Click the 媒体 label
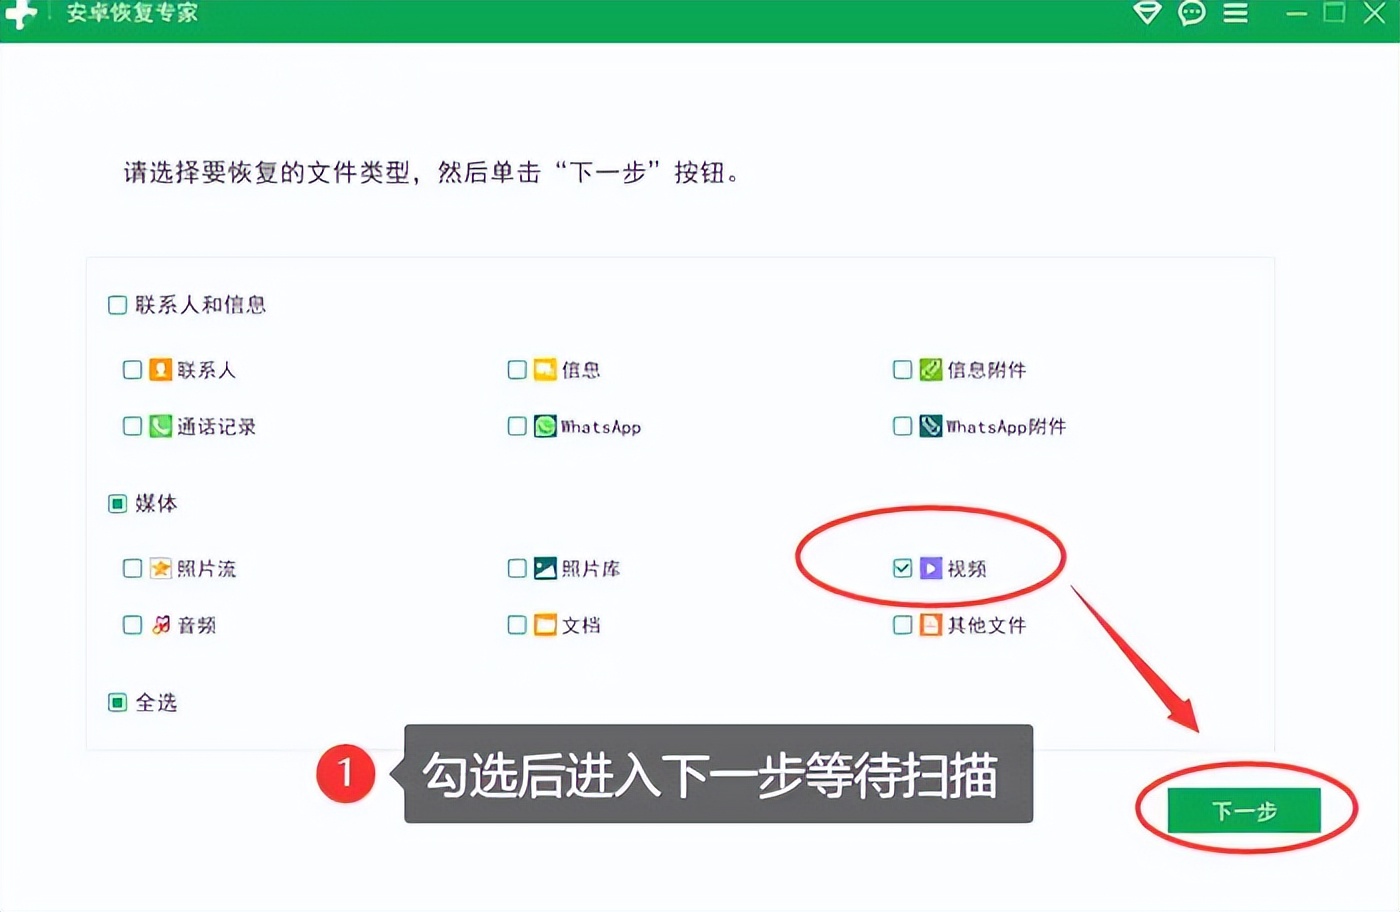 pyautogui.click(x=156, y=503)
